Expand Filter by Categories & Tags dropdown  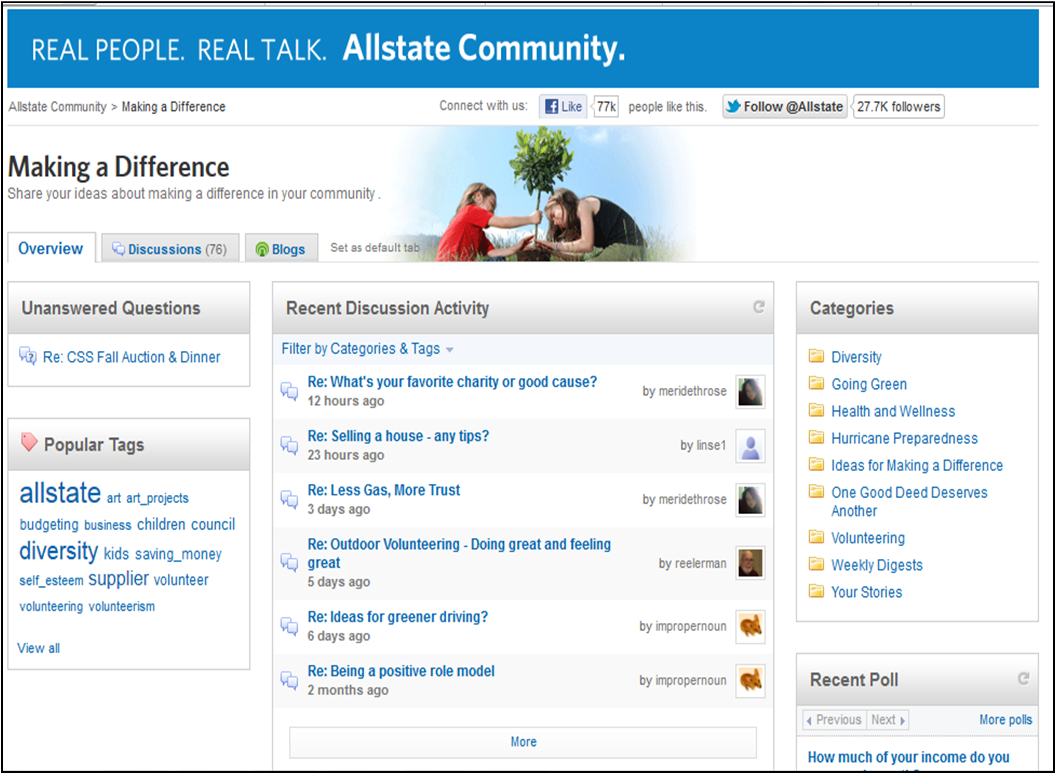coord(367,349)
